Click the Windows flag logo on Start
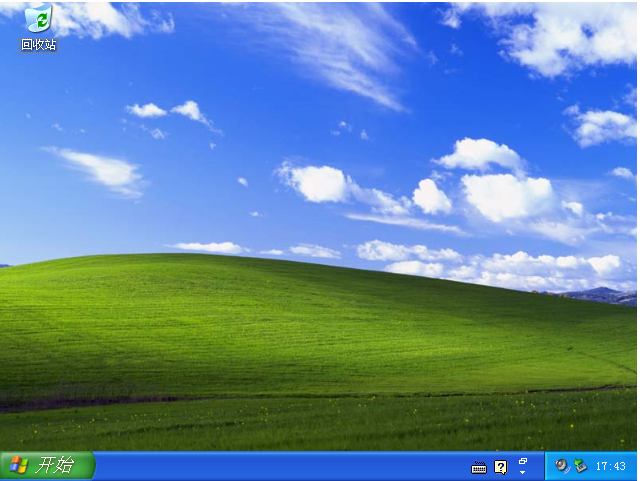The height and width of the screenshot is (481, 640). [x=19, y=465]
